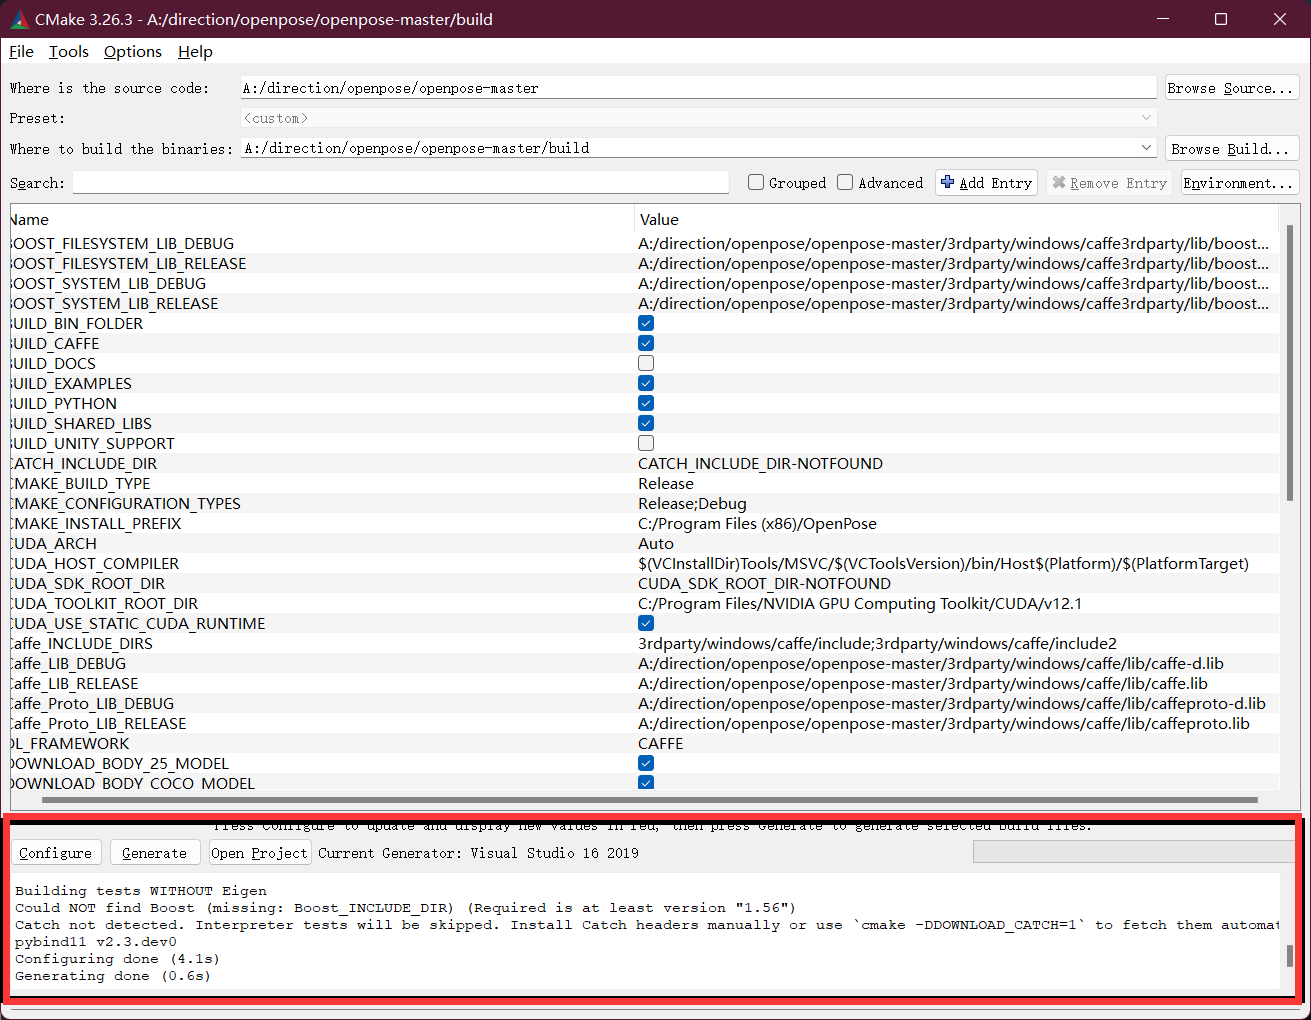1311x1020 pixels.
Task: Click the source code path field
Action: coord(698,88)
